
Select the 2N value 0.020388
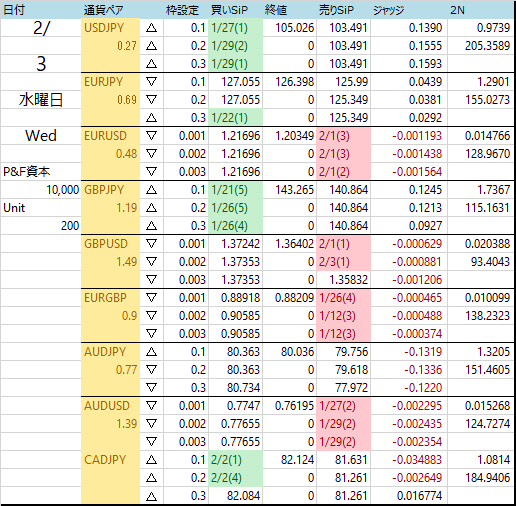487,244
